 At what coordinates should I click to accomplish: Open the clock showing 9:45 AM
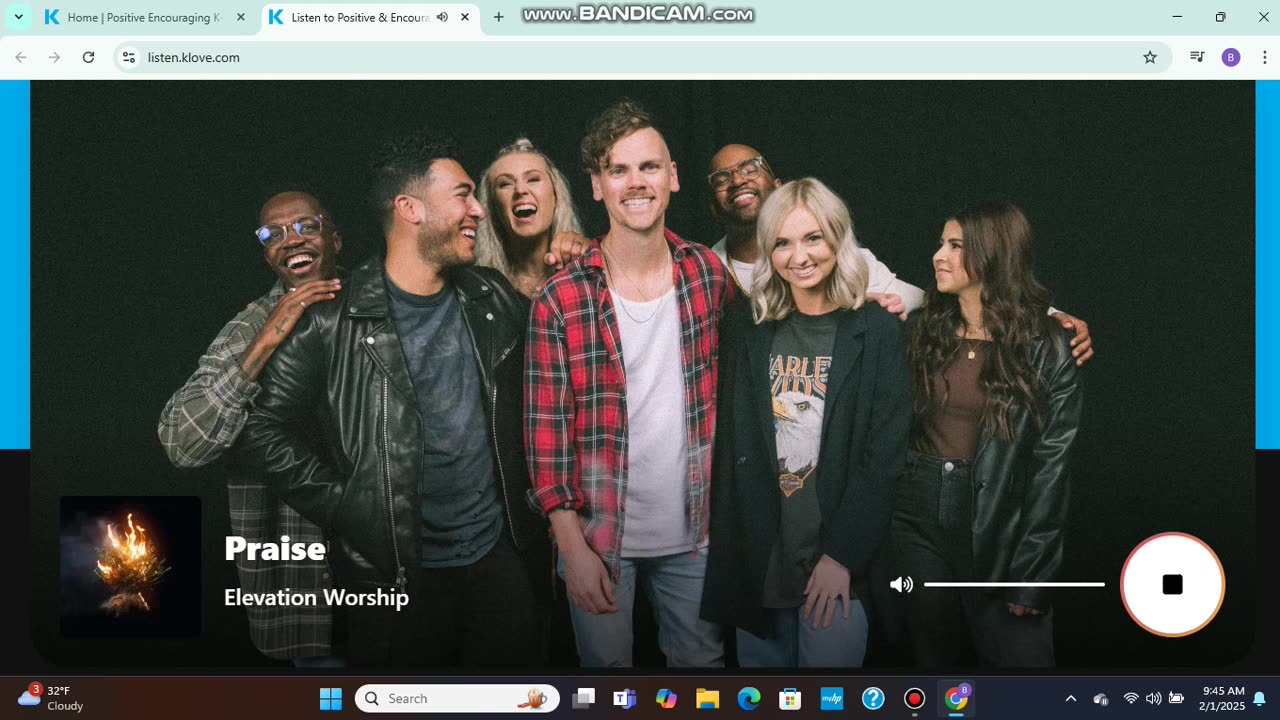pyautogui.click(x=1223, y=698)
